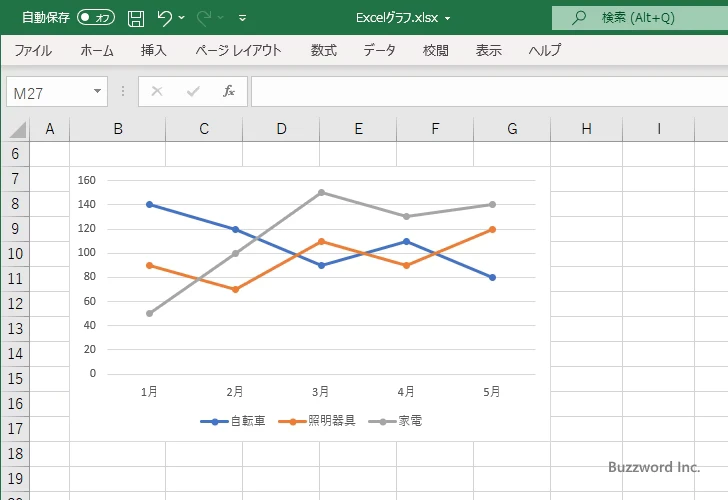
Task: Expand the Redo history dropdown arrow
Action: coord(221,18)
